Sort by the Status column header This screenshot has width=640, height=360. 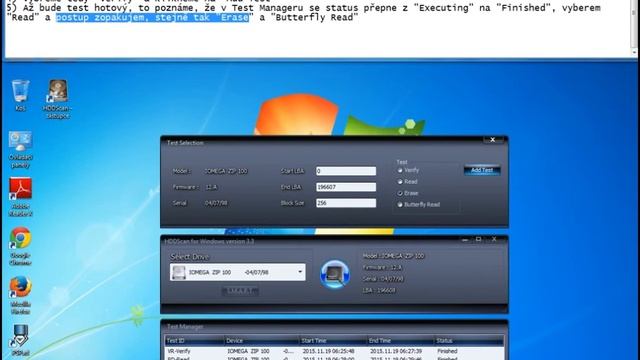pos(469,340)
